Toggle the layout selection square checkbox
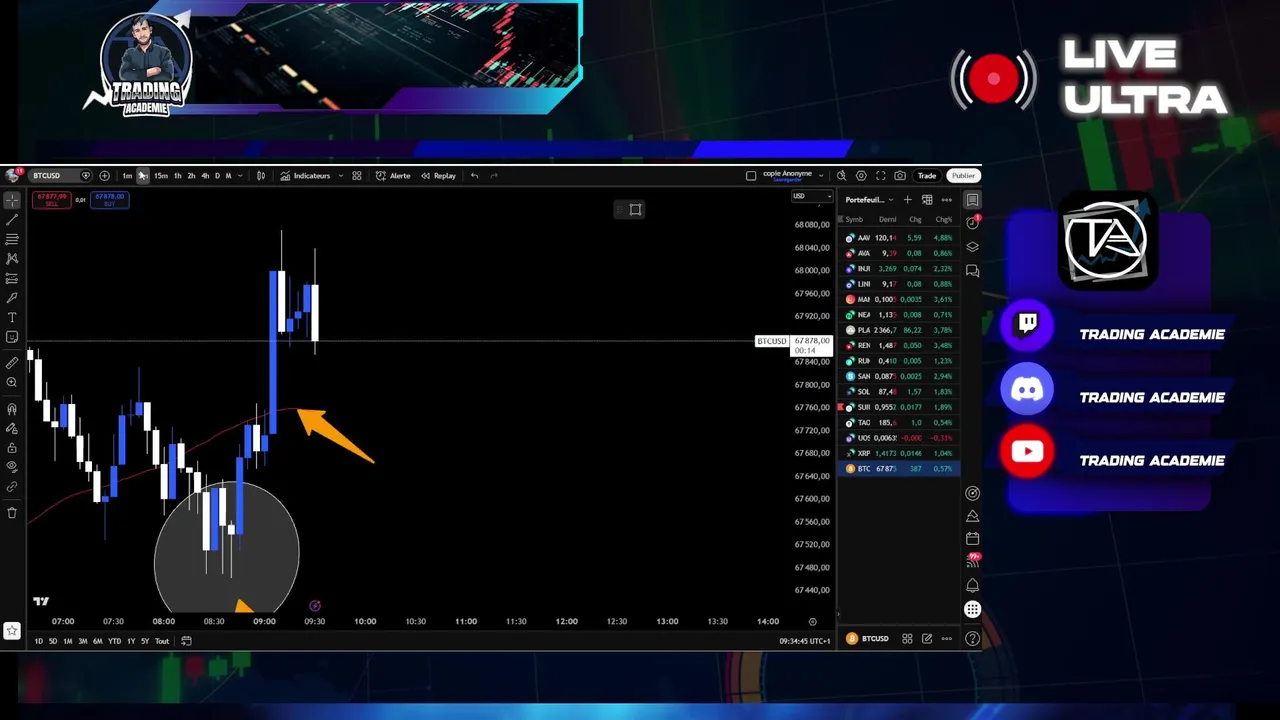This screenshot has height=720, width=1280. point(751,176)
